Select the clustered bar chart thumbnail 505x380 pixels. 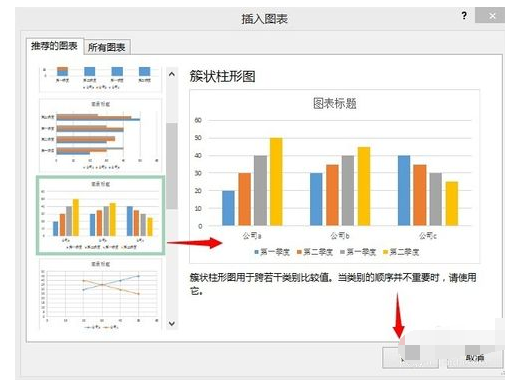coord(100,135)
